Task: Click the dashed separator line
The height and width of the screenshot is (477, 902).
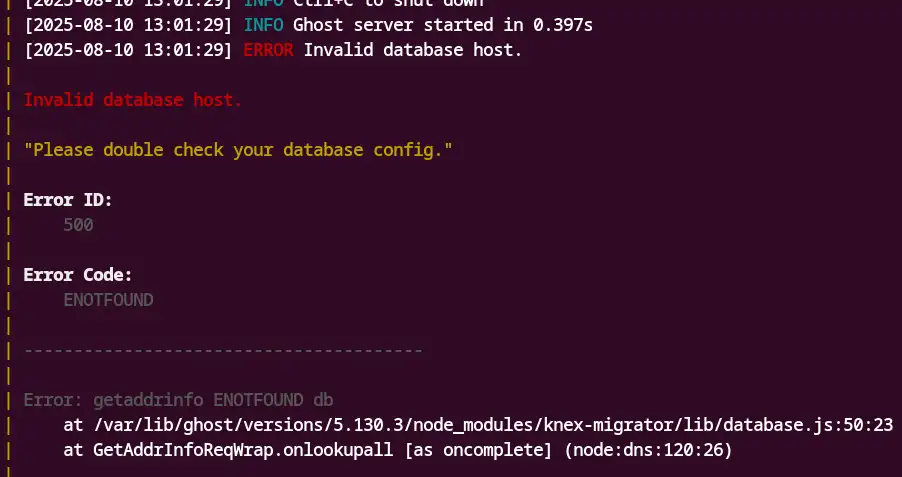Action: click(222, 350)
